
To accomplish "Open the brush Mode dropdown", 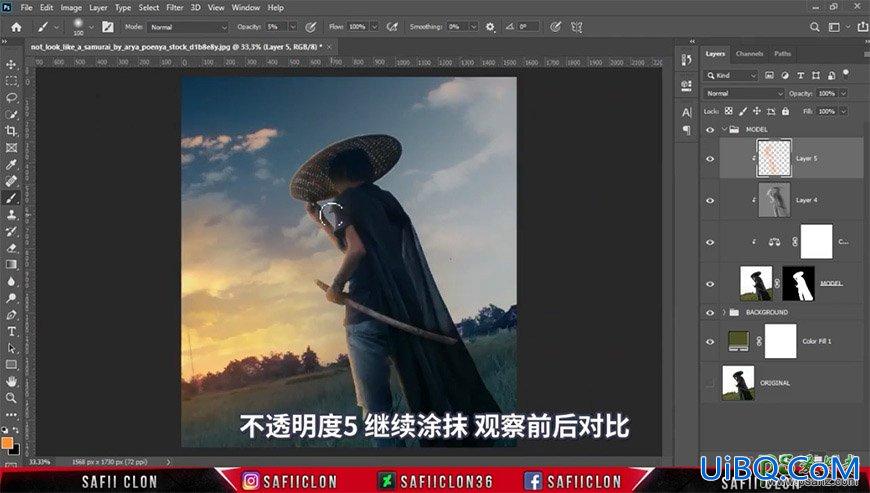I will [x=188, y=27].
